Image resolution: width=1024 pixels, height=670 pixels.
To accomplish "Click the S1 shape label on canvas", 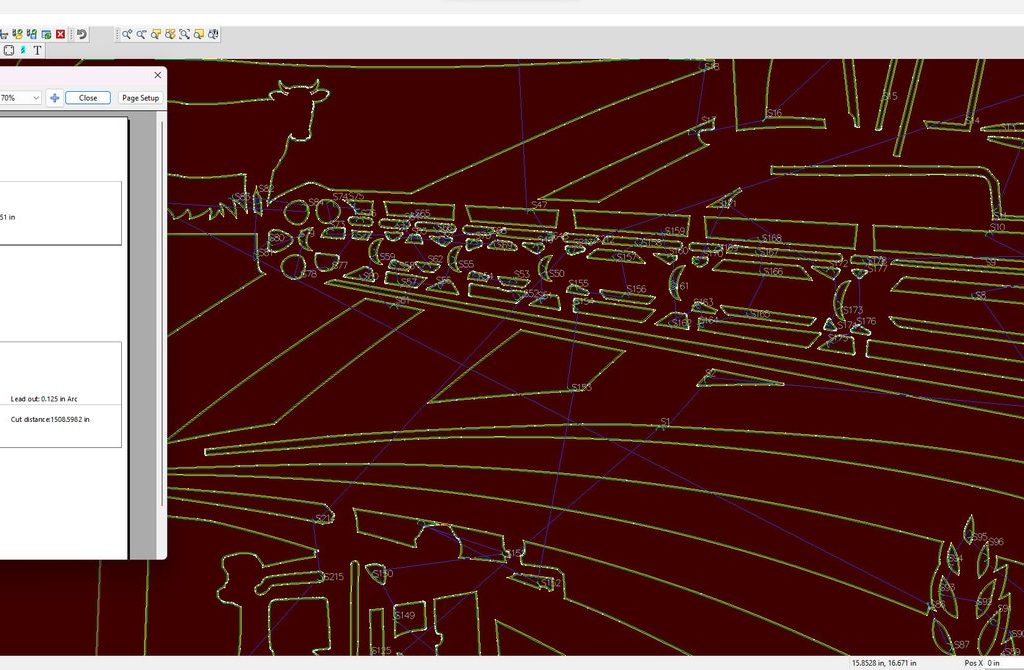I will tap(665, 423).
